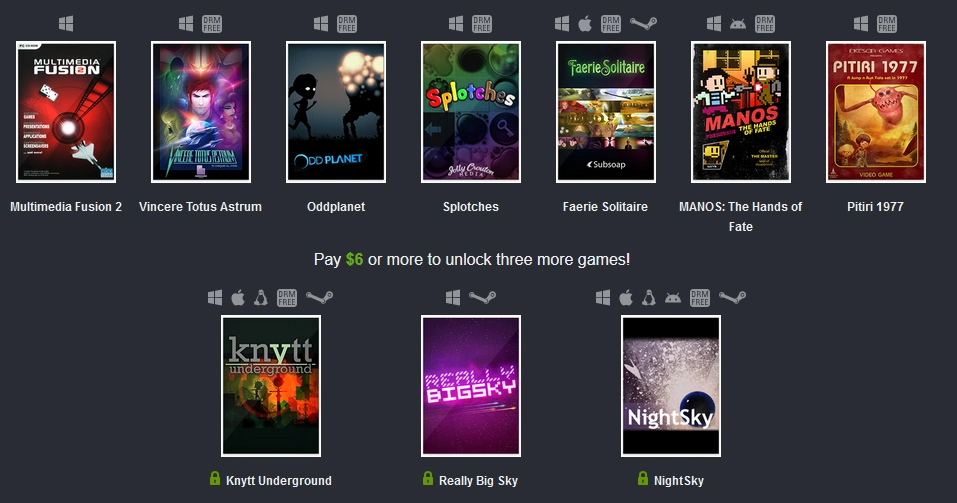Click the DRM Free badge above MANOS cover

764,24
